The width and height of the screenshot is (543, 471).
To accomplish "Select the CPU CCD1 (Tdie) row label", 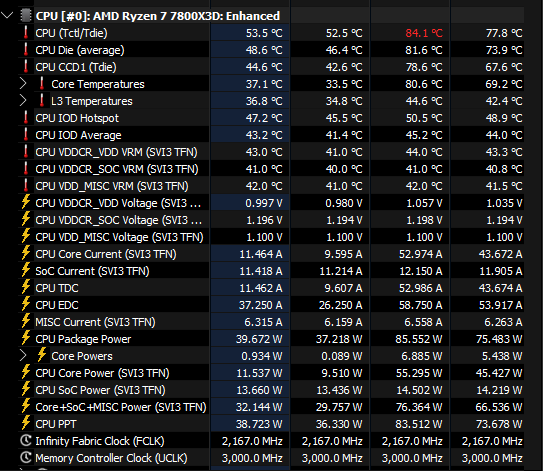I will pyautogui.click(x=76, y=67).
